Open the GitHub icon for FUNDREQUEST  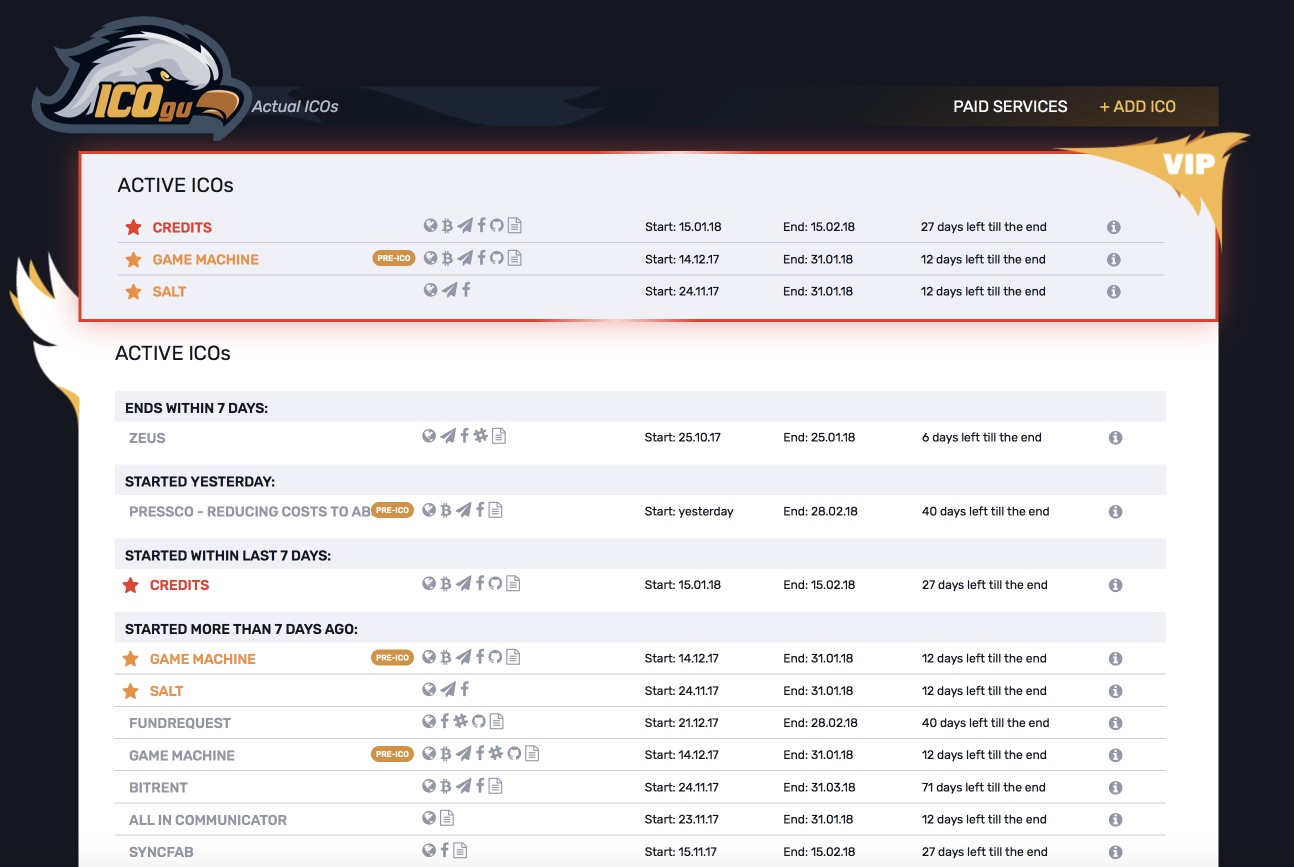tap(478, 721)
